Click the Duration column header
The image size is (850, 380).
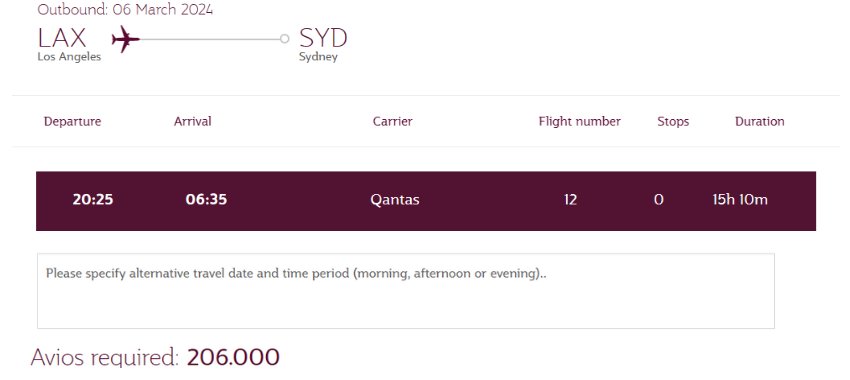pos(759,121)
